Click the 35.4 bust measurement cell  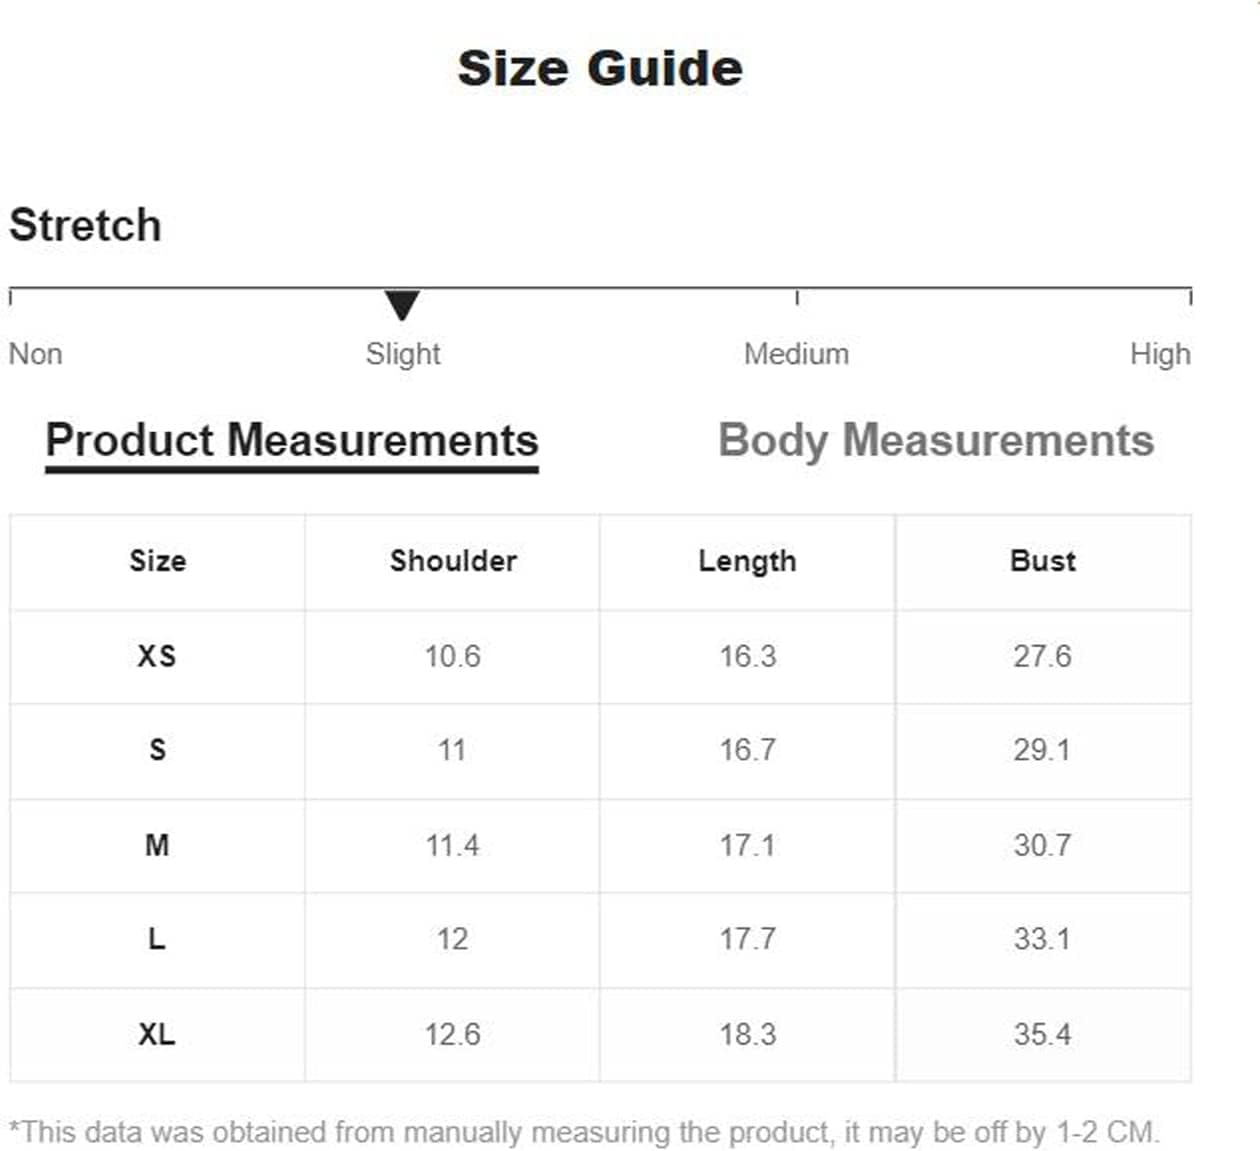[1042, 1034]
